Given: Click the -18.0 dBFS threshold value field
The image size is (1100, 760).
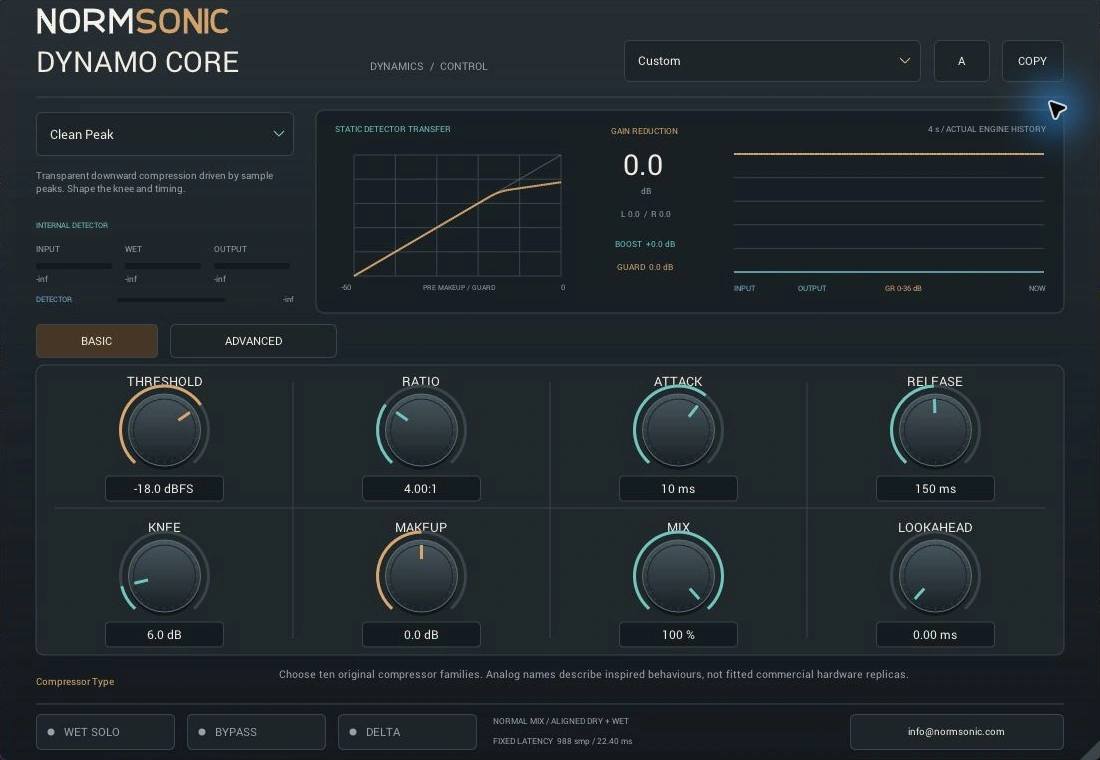Looking at the screenshot, I should pos(164,488).
